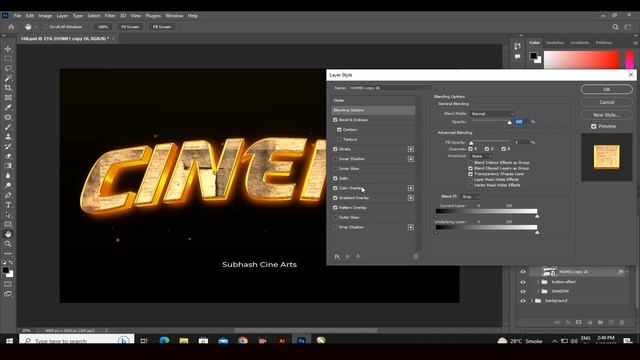Image resolution: width=640 pixels, height=360 pixels.
Task: Click the foreground color swatch in the Color panel
Action: click(533, 56)
